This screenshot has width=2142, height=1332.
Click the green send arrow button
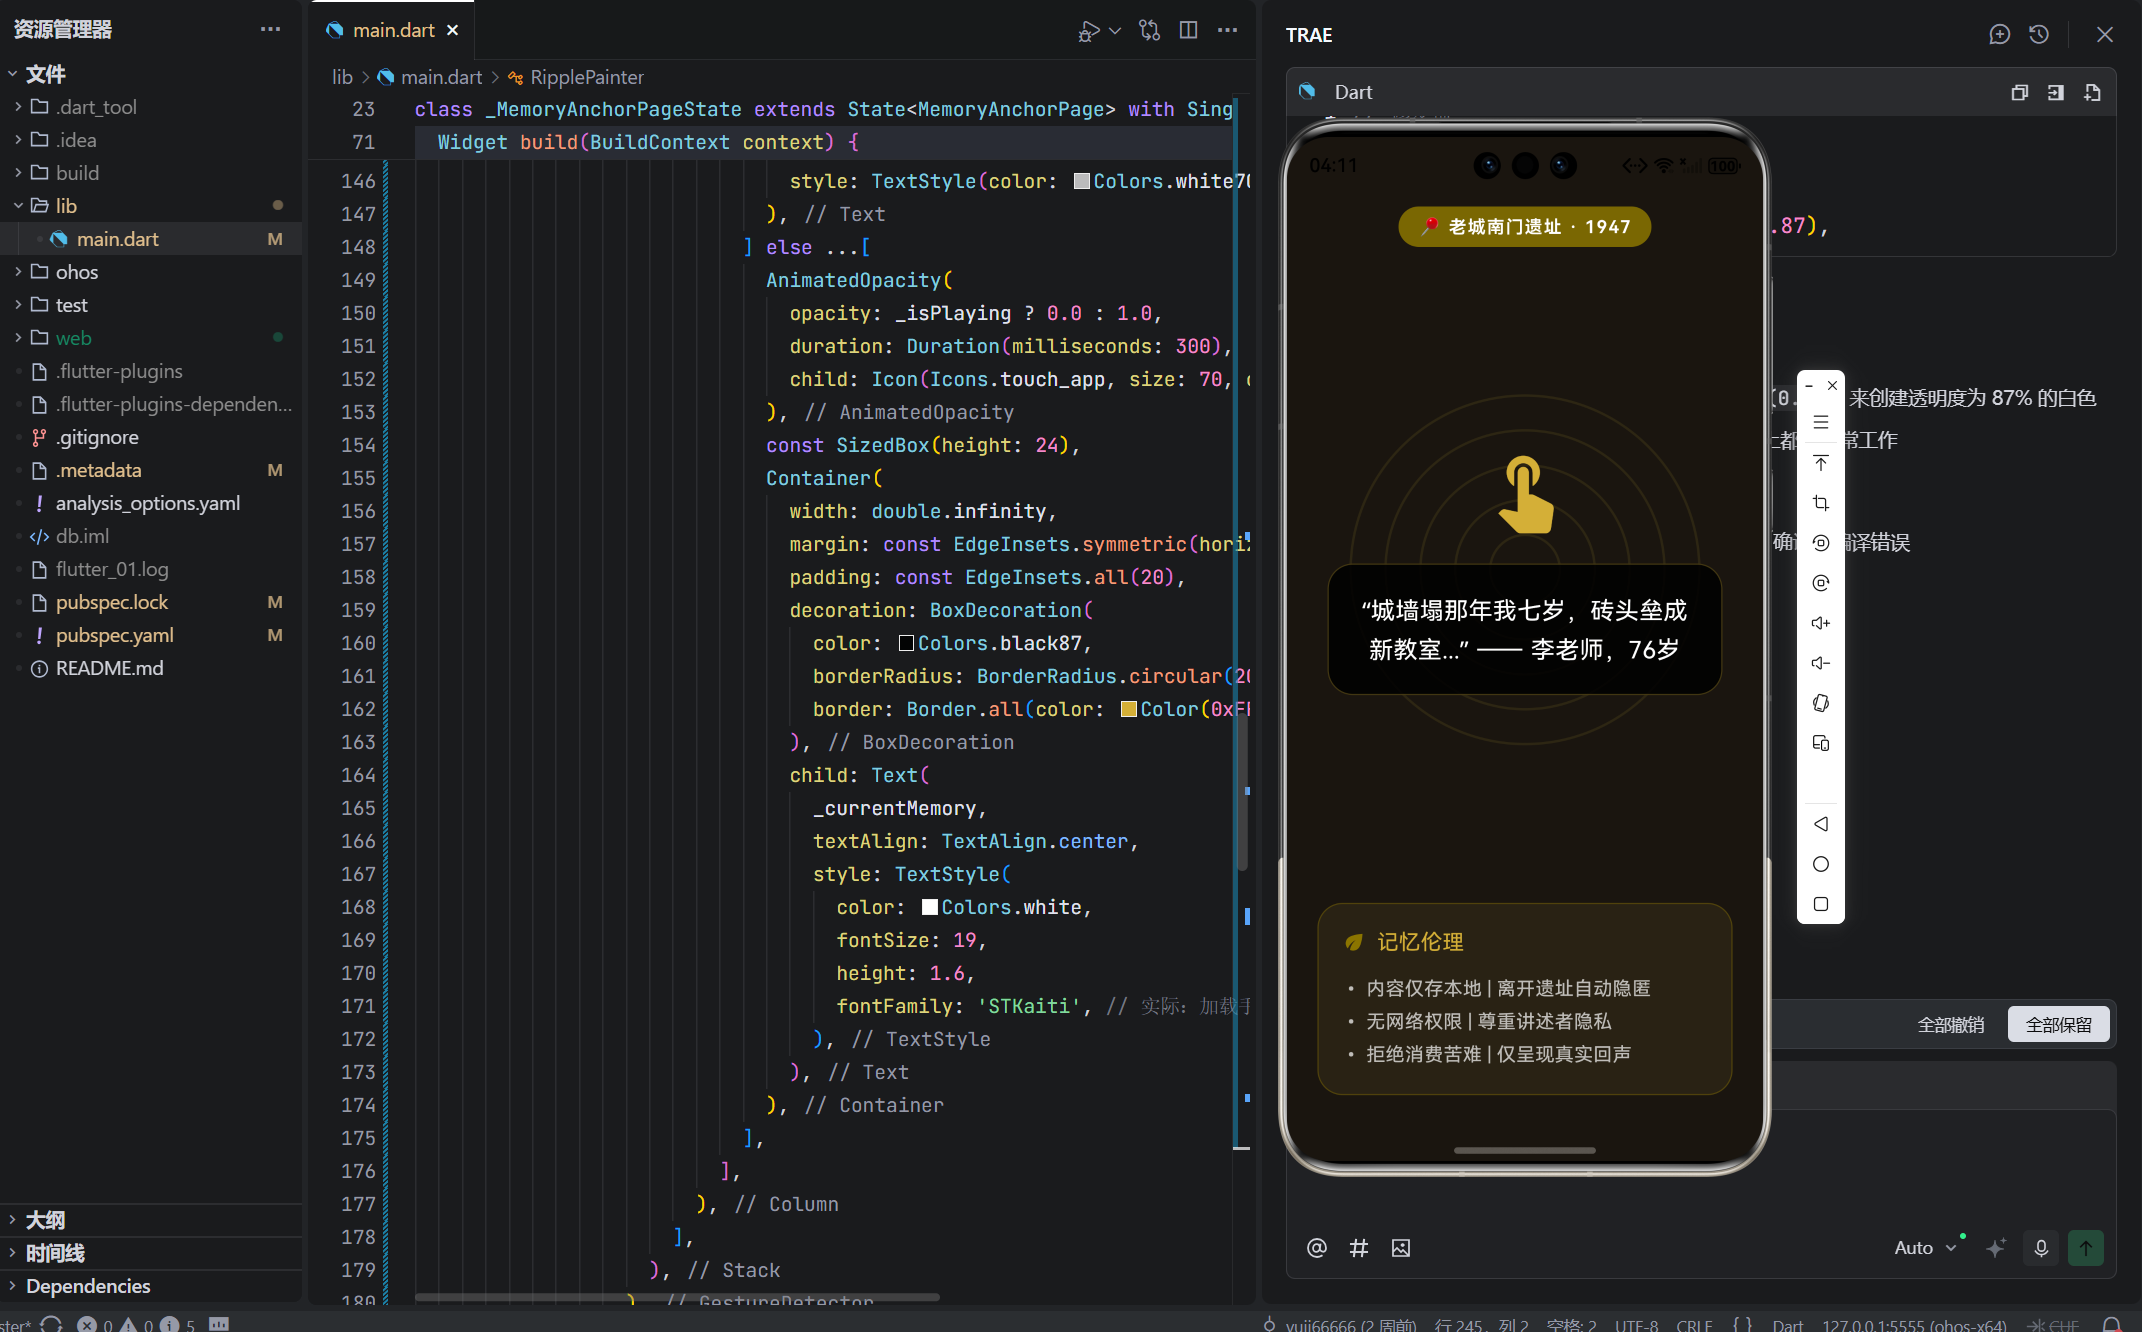[2085, 1247]
